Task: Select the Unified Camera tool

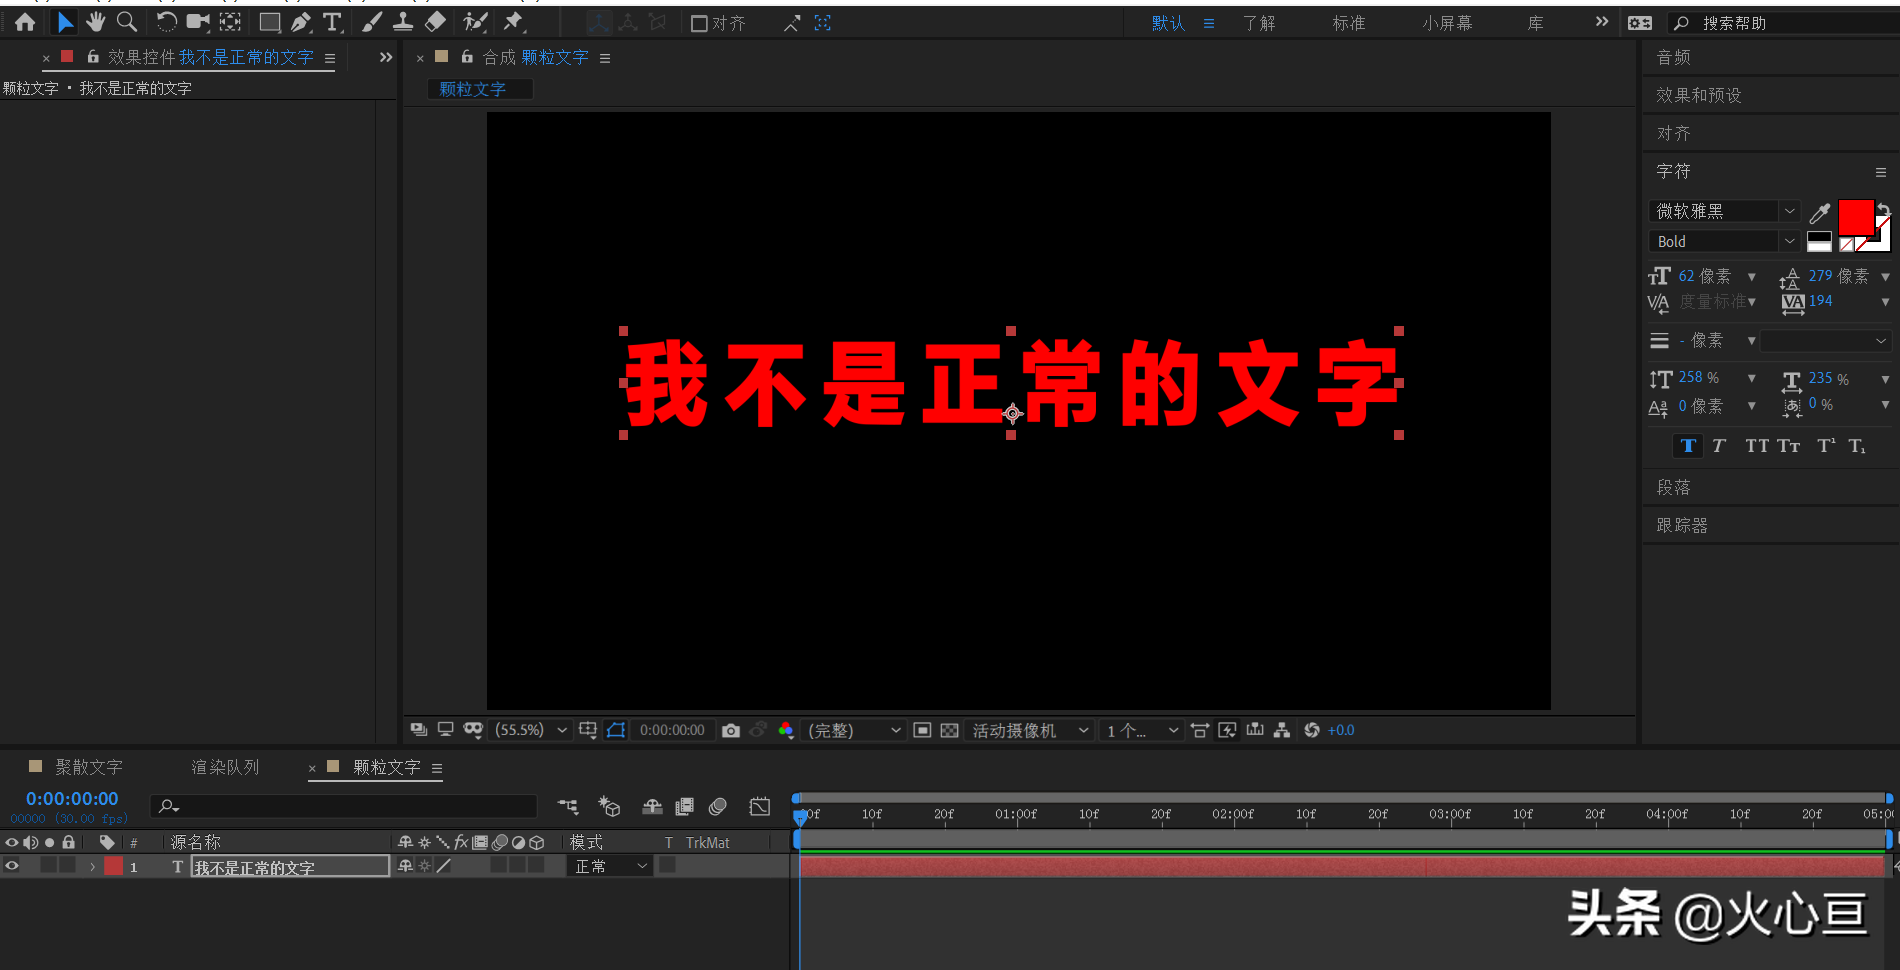Action: click(x=198, y=22)
